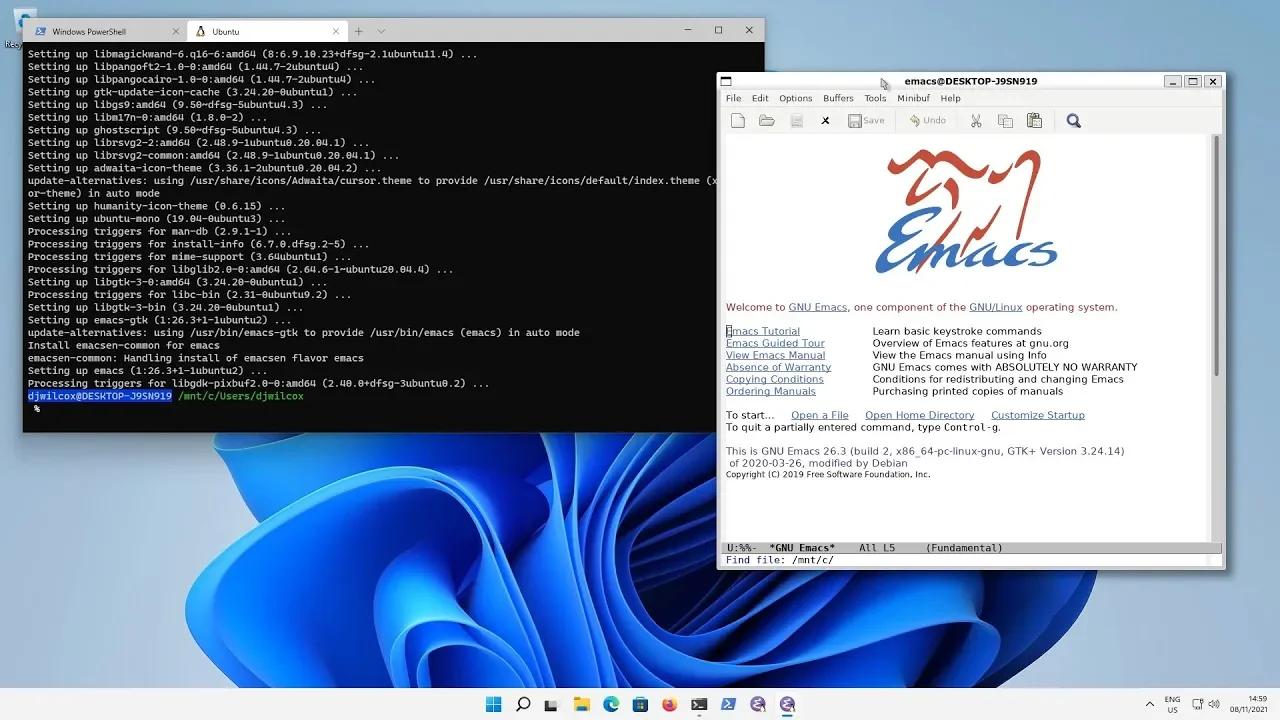Open Microsoft Edge from the taskbar
The height and width of the screenshot is (720, 1280).
(610, 704)
